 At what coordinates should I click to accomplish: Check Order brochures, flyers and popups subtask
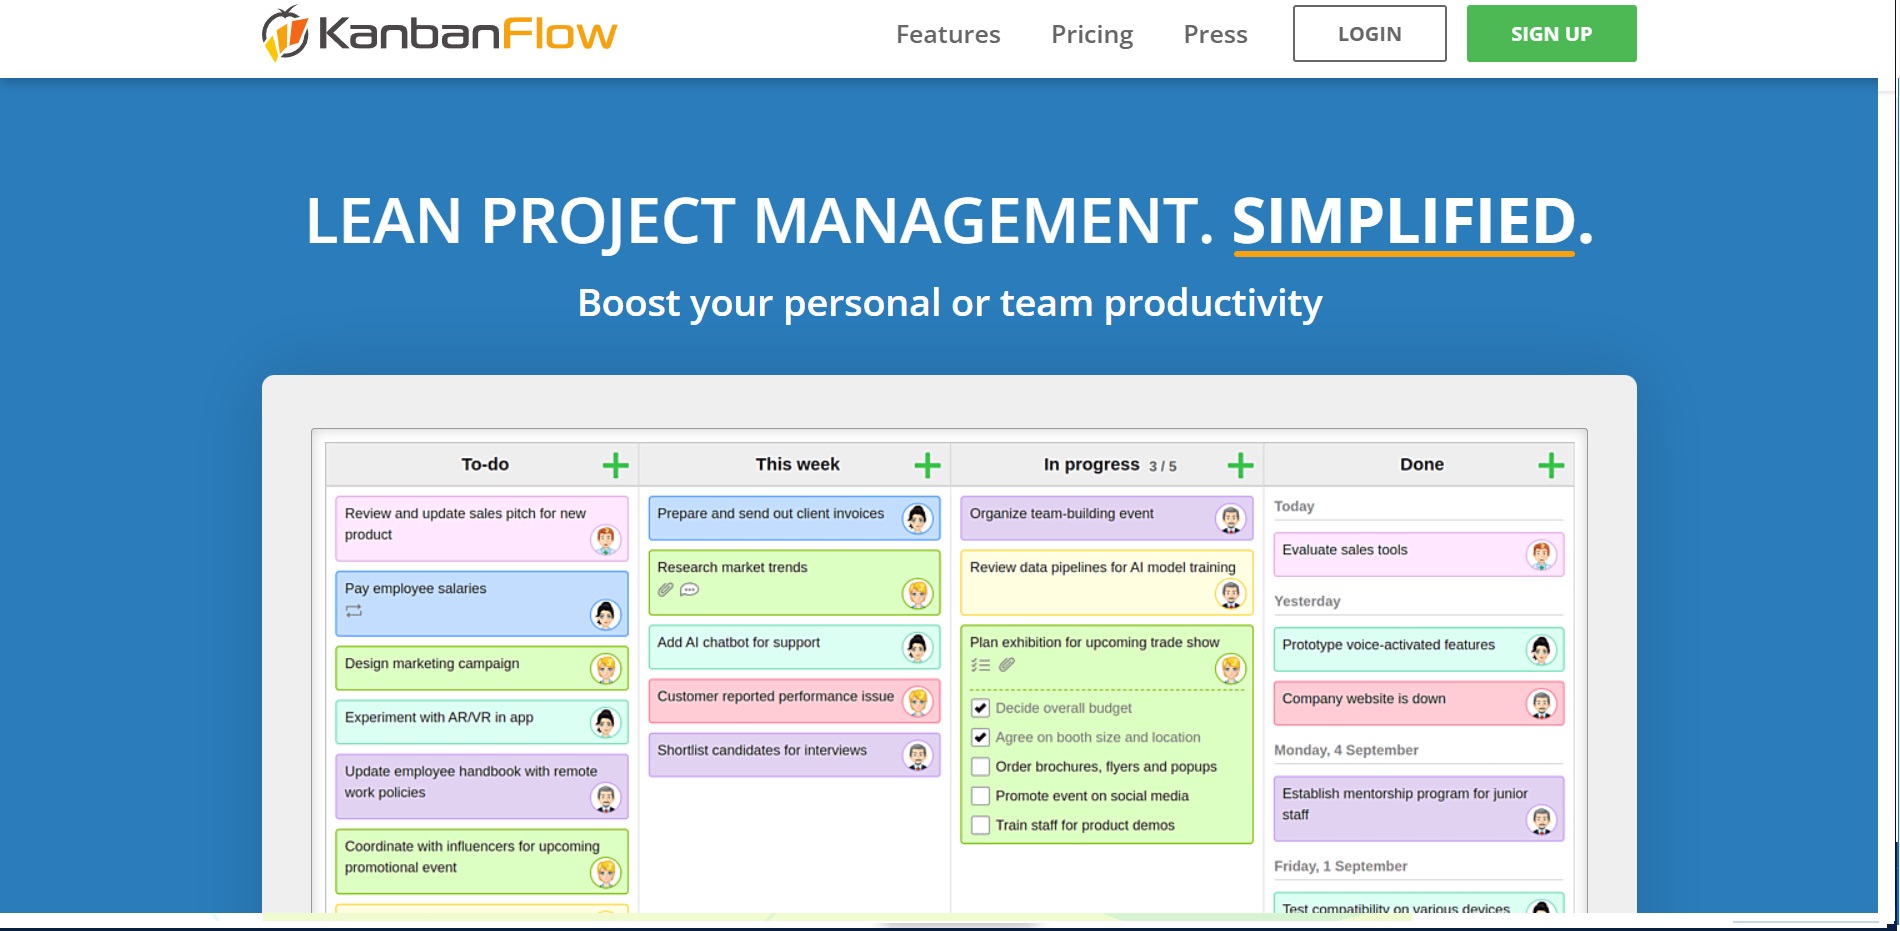pyautogui.click(x=980, y=766)
